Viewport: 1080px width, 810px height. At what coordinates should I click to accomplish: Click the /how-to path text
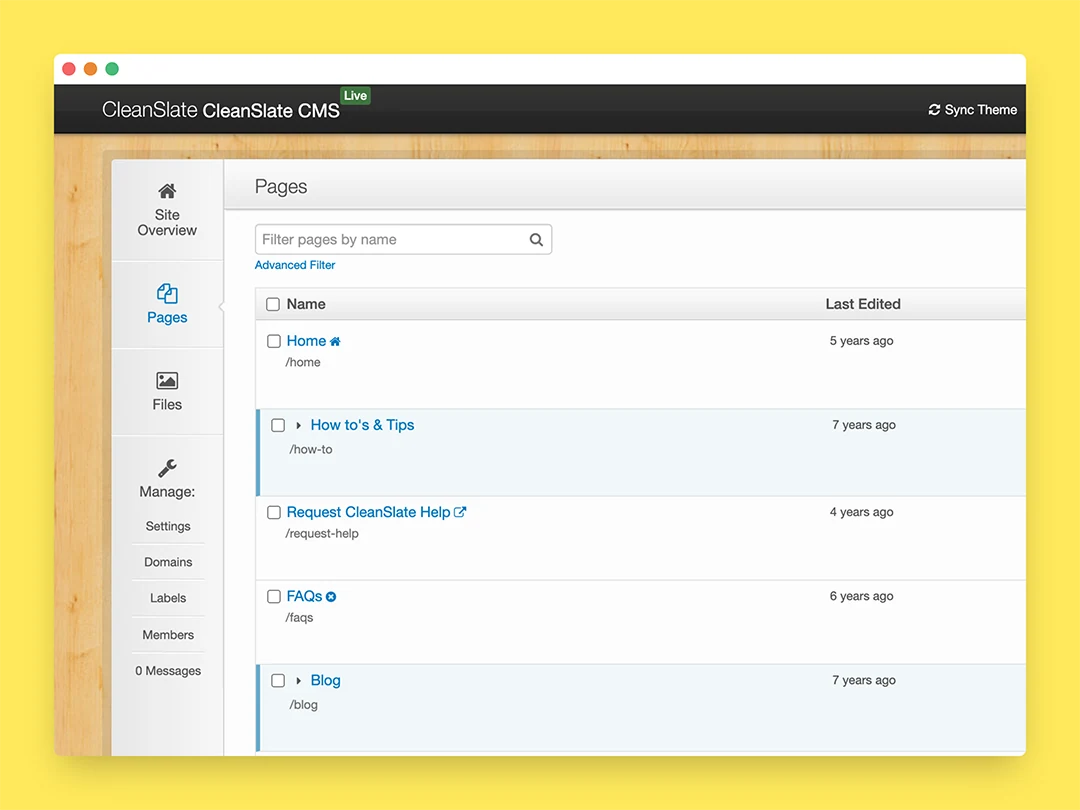click(x=311, y=449)
